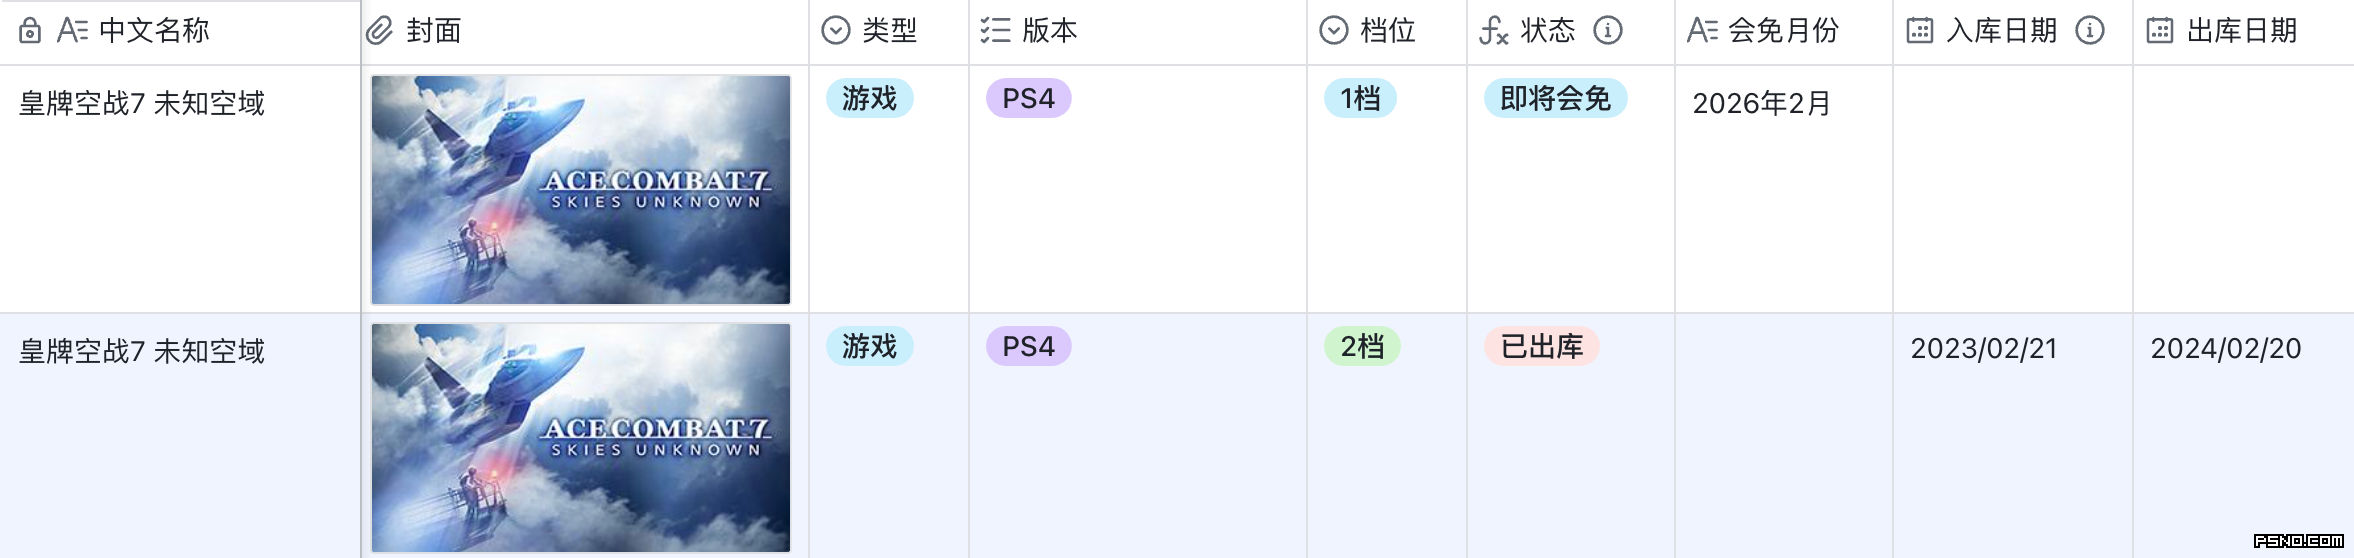The height and width of the screenshot is (558, 2354).
Task: Open first row Ace Combat 7 cover thumbnail
Action: tap(580, 189)
